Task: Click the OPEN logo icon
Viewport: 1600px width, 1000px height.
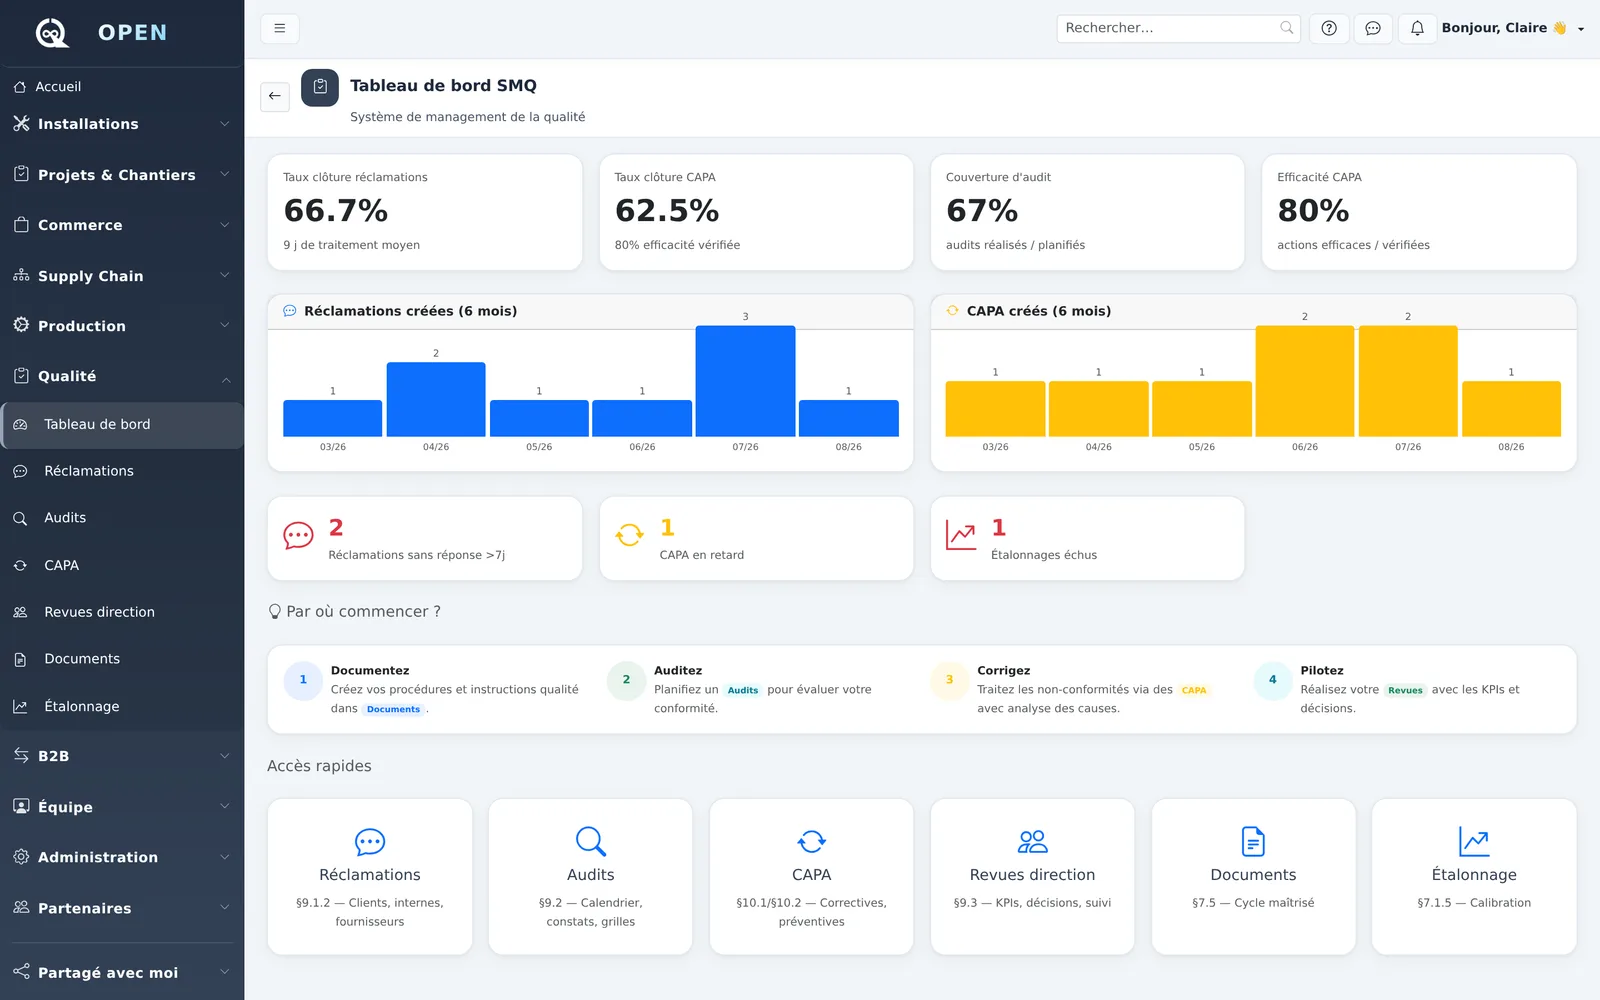Action: [52, 33]
